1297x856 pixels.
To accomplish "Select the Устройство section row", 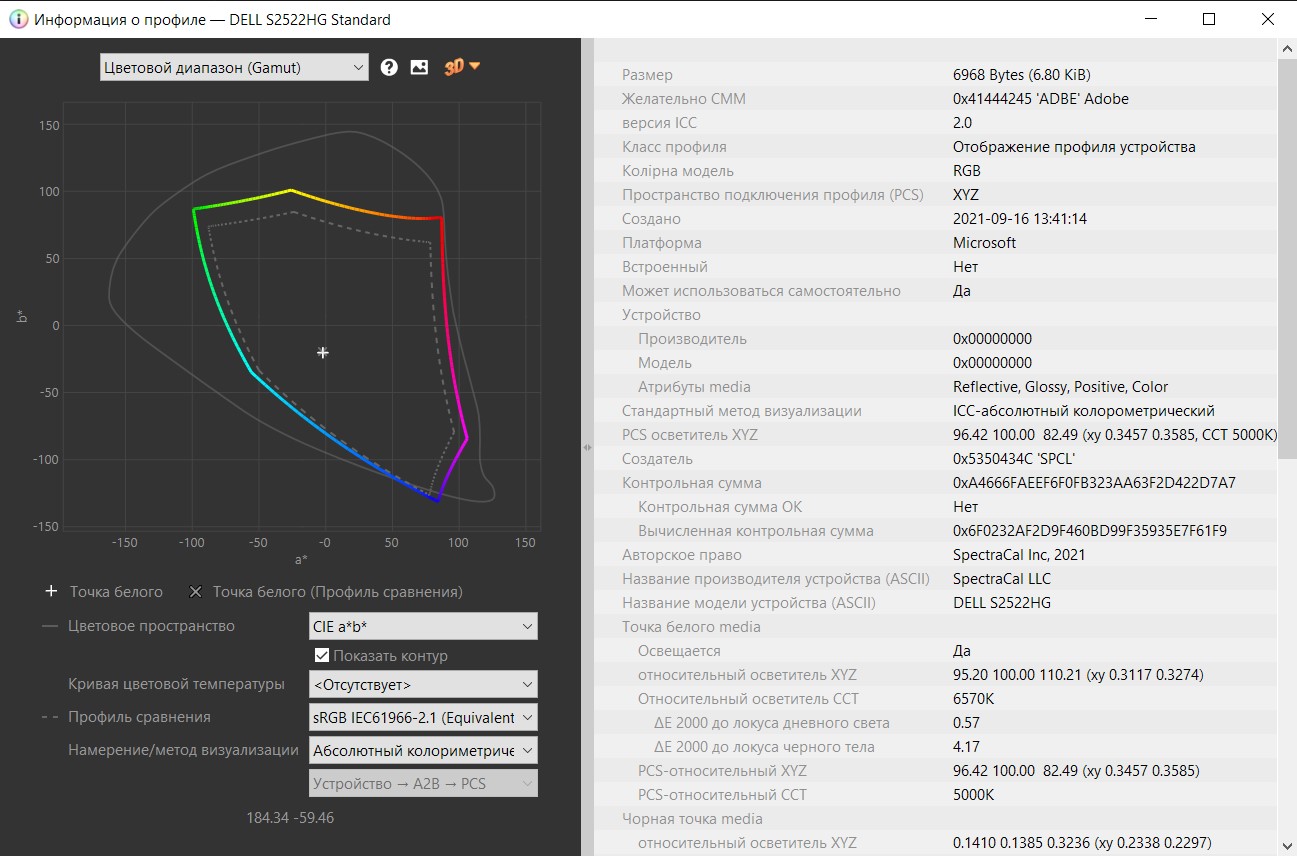I will point(936,315).
